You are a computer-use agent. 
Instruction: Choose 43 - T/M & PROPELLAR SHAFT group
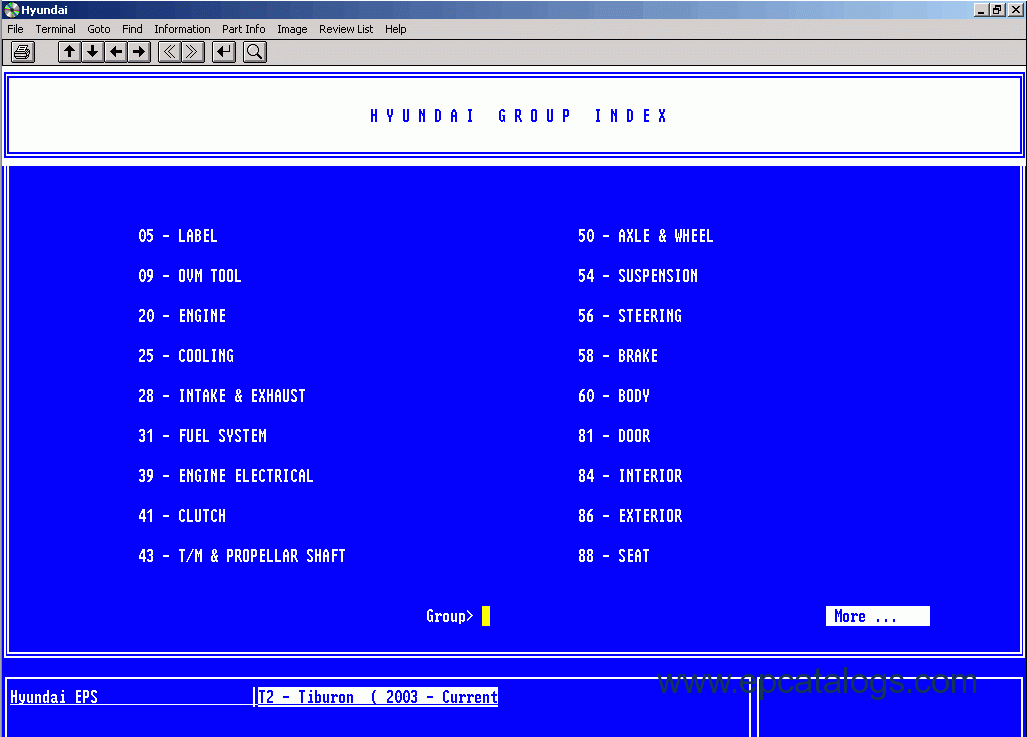pyautogui.click(x=241, y=556)
